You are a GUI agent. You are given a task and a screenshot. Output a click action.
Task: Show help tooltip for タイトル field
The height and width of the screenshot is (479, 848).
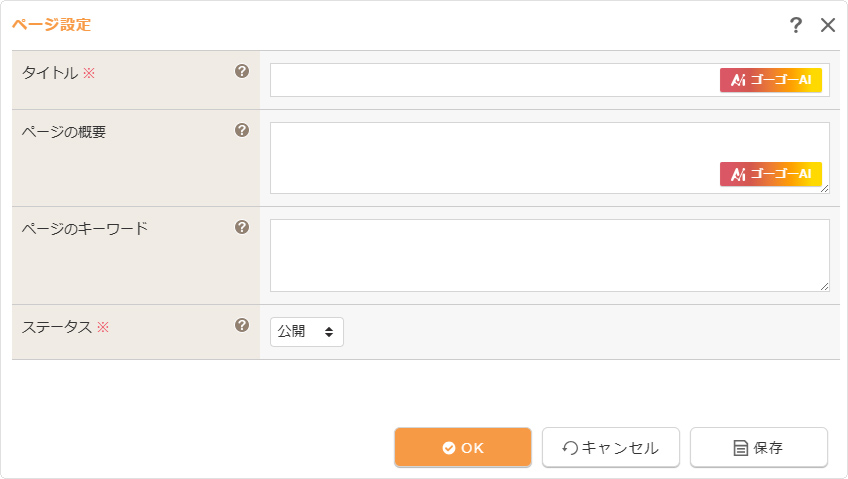tap(242, 72)
